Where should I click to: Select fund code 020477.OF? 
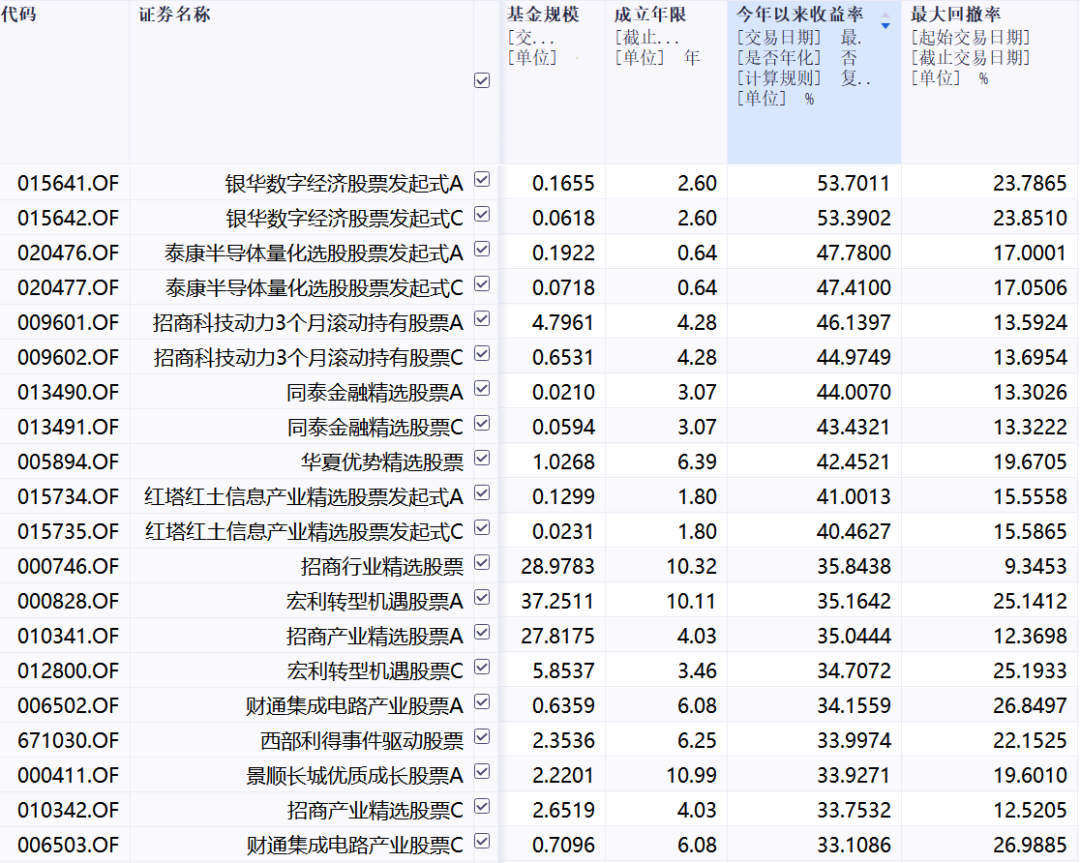[68, 288]
